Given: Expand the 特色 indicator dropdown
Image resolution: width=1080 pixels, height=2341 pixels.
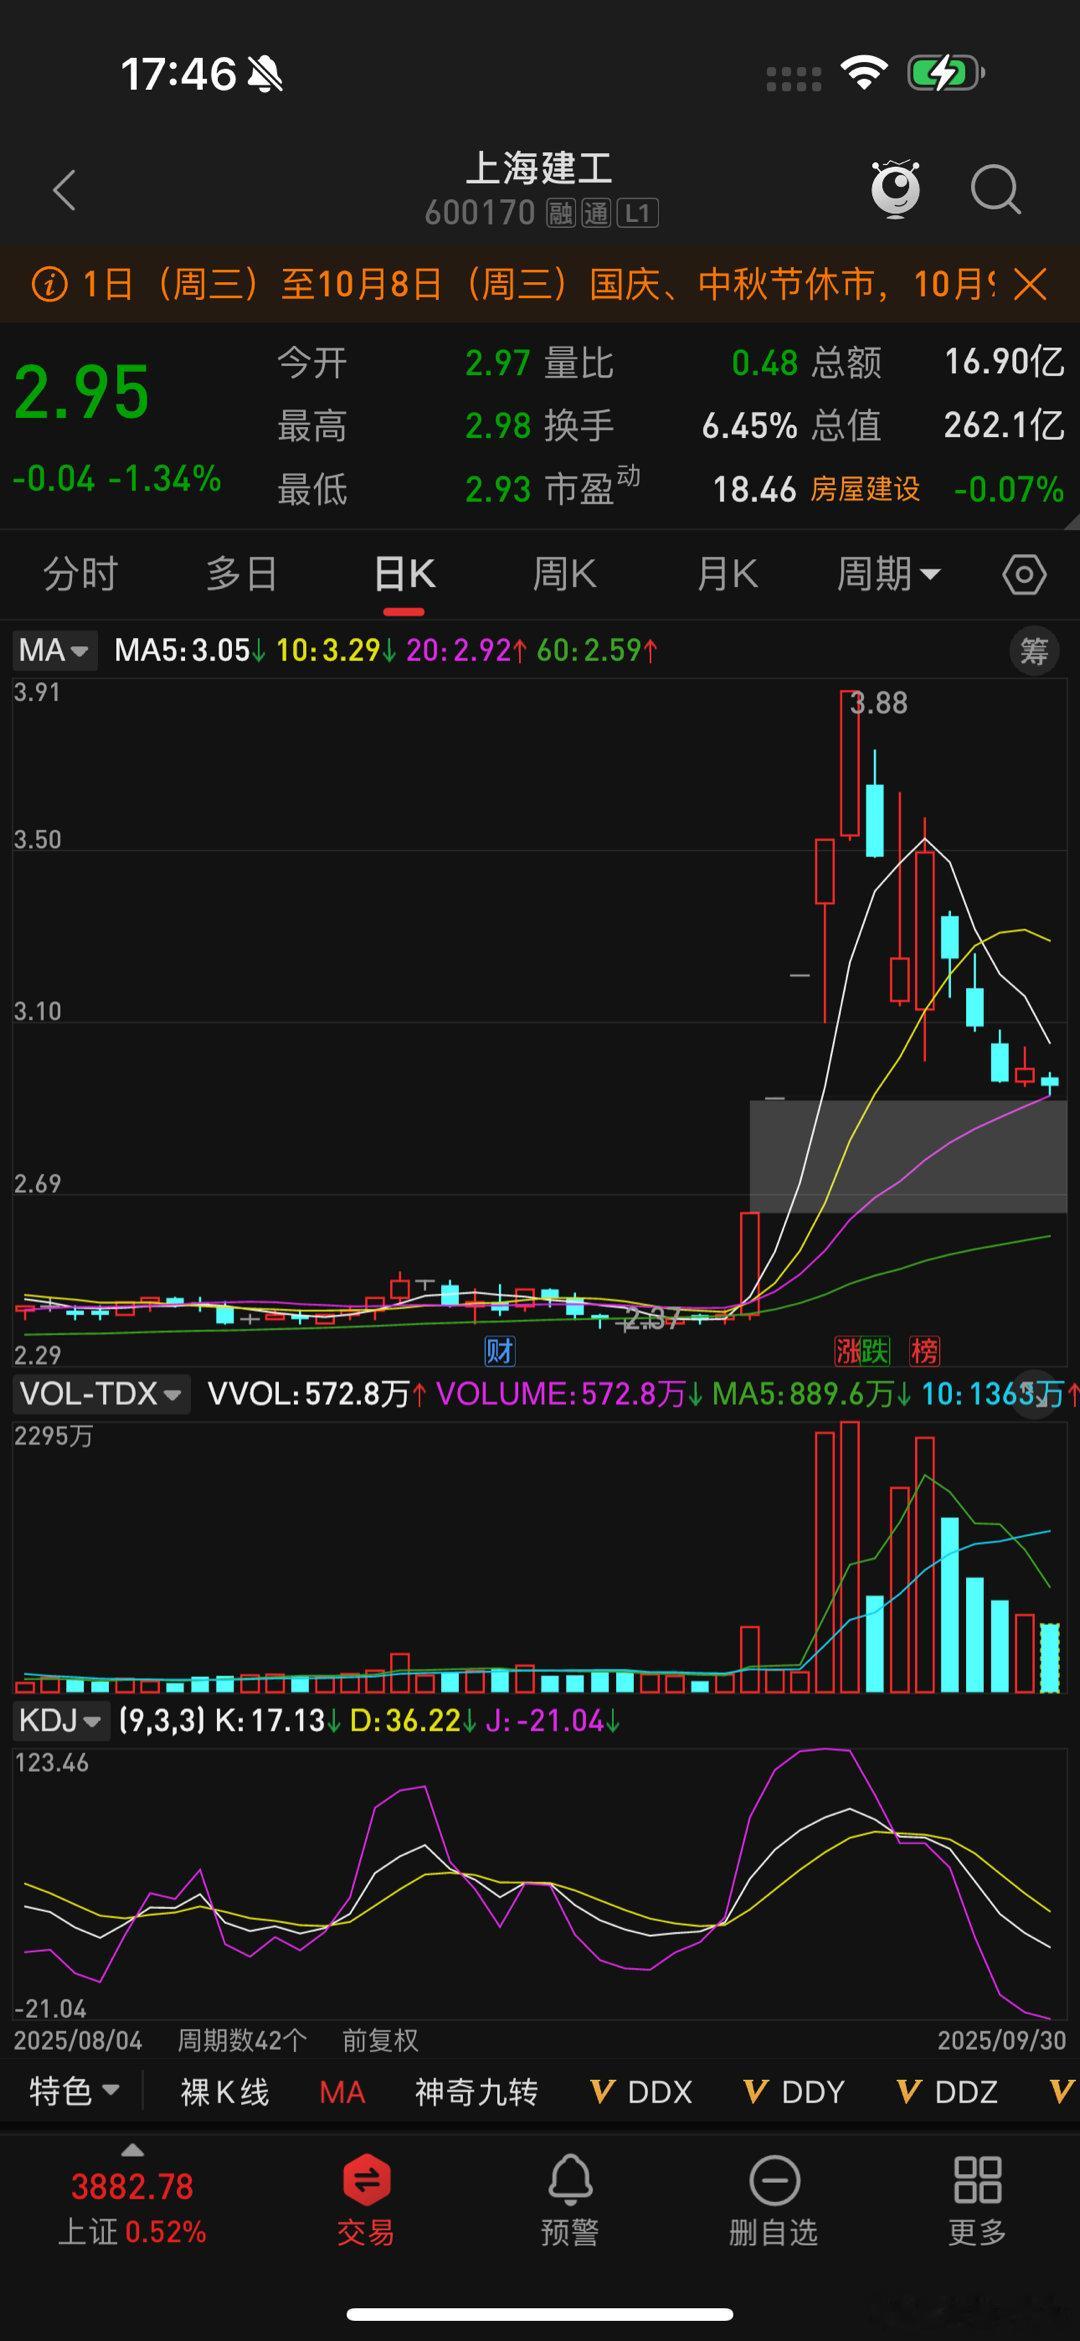Looking at the screenshot, I should click(75, 2092).
